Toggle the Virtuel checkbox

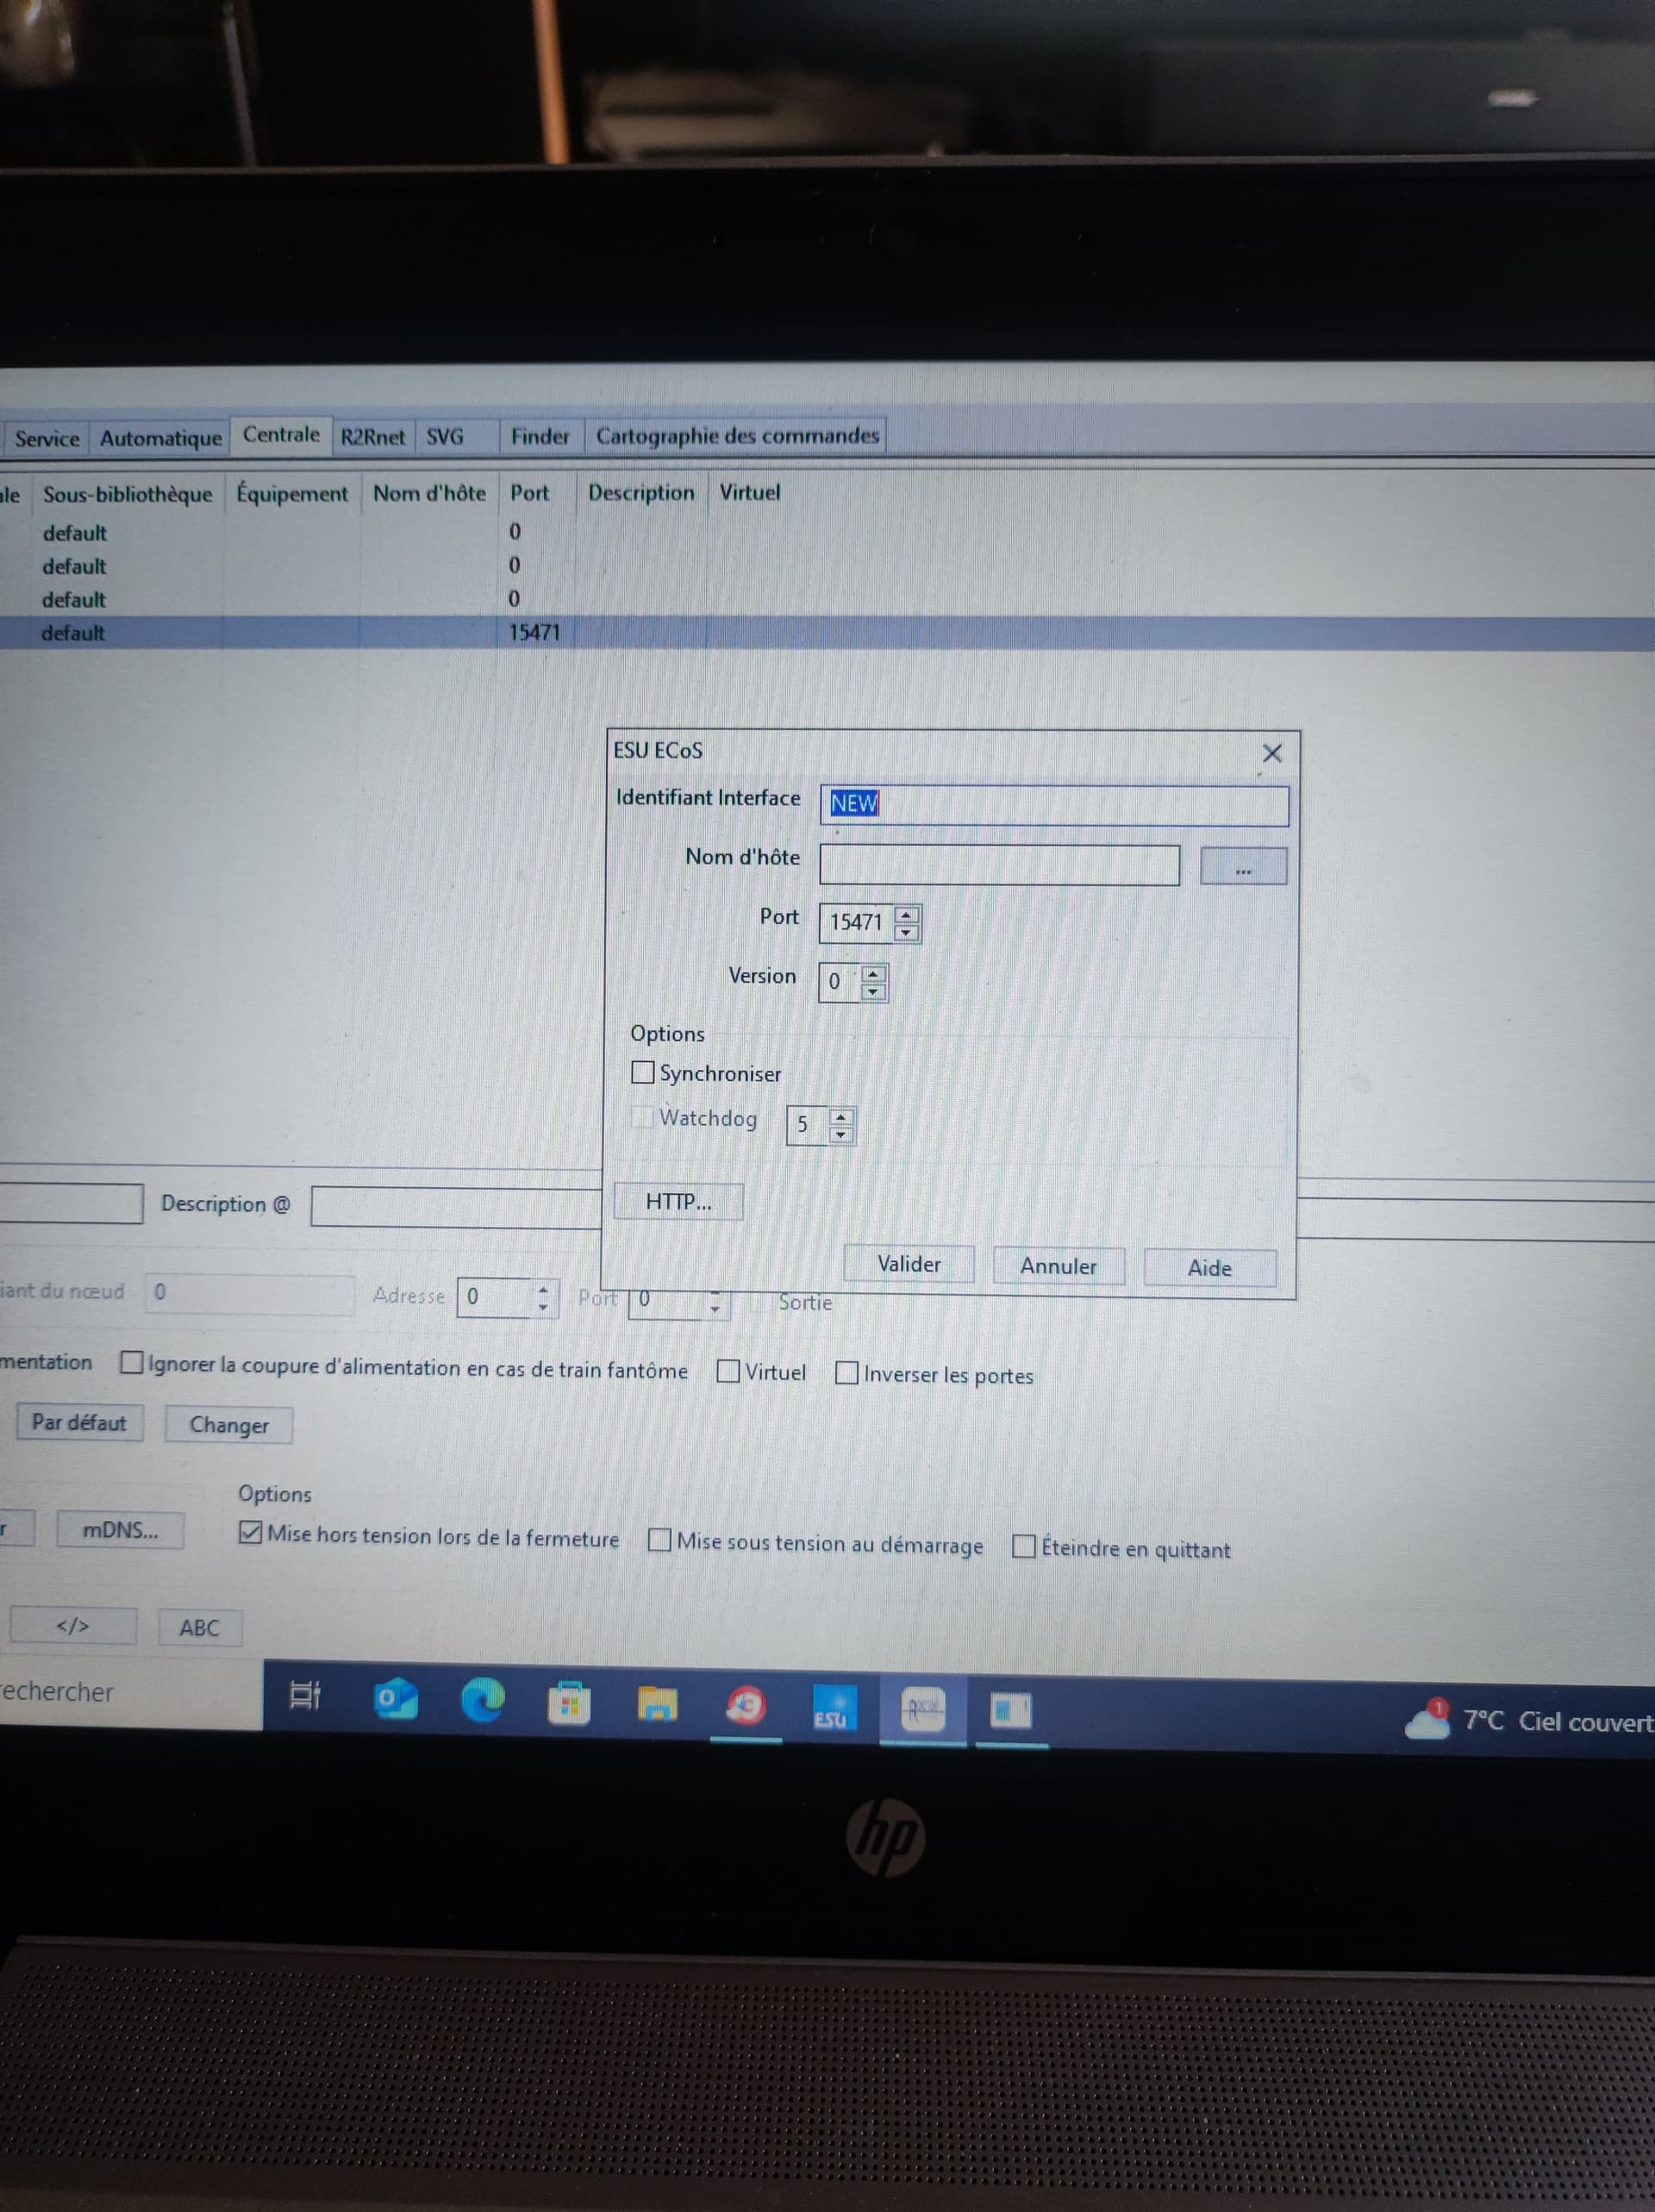[728, 1370]
